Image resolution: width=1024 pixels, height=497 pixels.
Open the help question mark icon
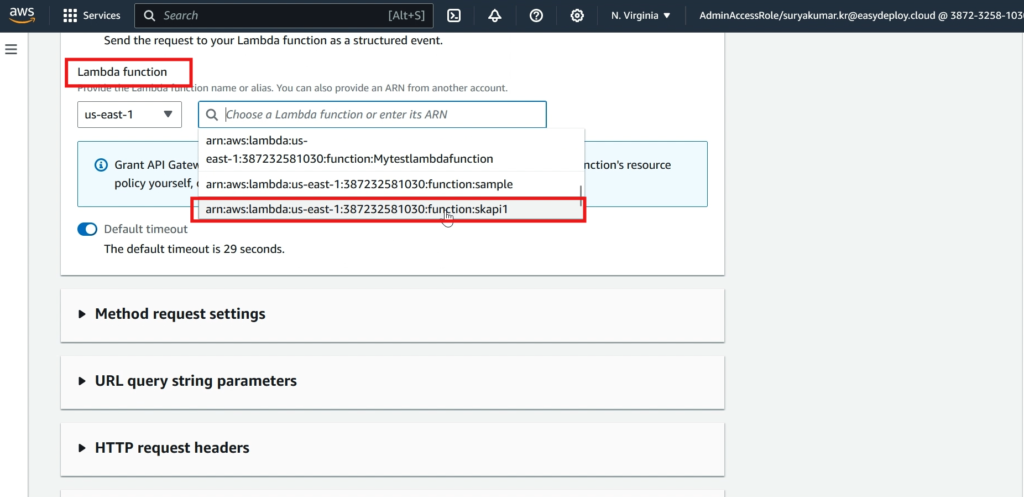pyautogui.click(x=536, y=16)
